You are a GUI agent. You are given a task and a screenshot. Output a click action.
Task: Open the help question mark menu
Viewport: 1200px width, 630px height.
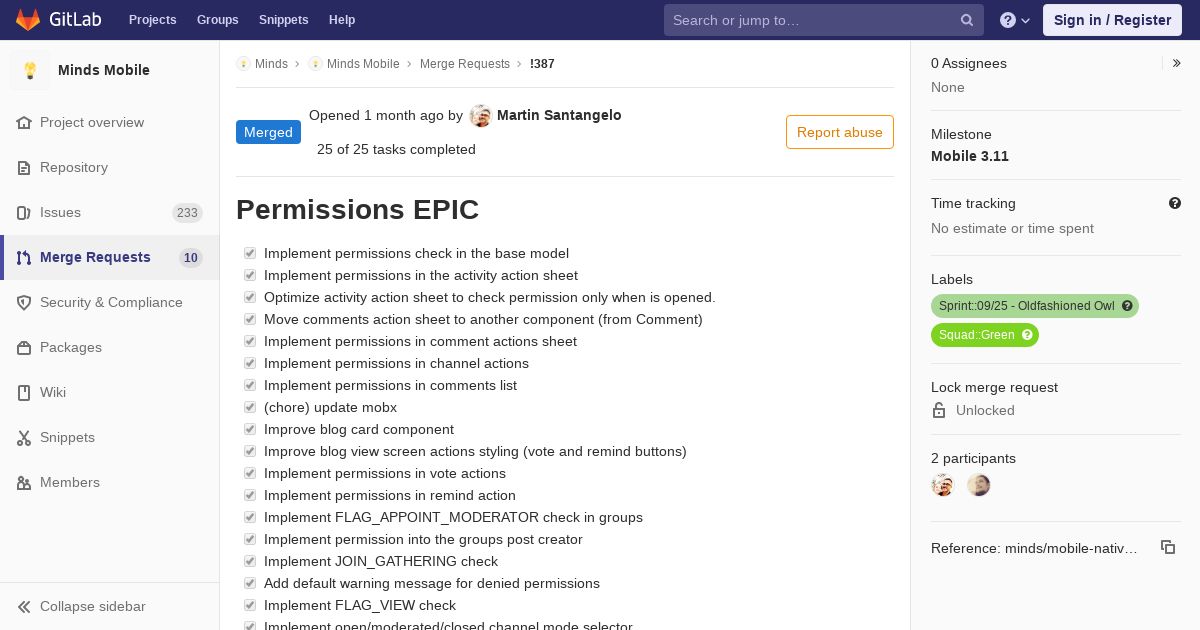point(1015,20)
